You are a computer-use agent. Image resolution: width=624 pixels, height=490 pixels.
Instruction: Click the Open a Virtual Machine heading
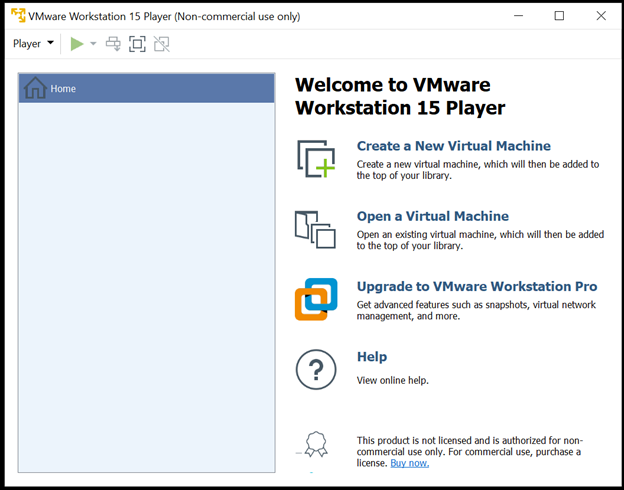click(x=432, y=216)
